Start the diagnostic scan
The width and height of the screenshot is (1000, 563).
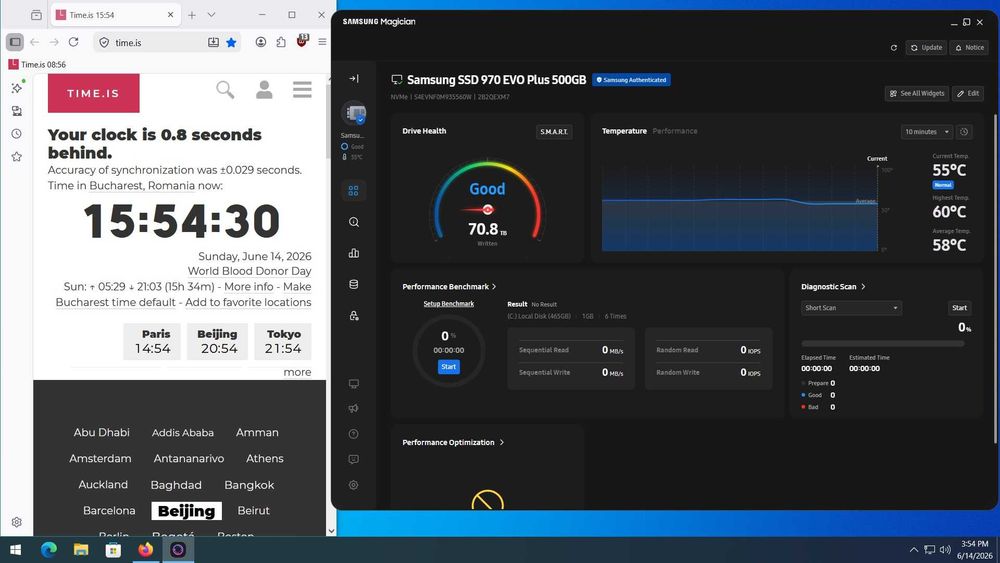pyautogui.click(x=959, y=308)
